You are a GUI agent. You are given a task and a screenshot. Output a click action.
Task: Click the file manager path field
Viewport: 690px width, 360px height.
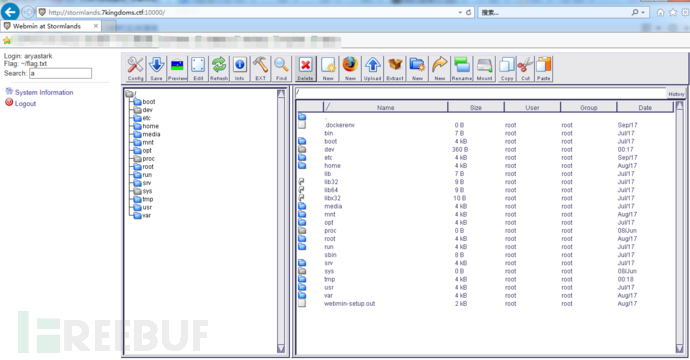[x=481, y=92]
